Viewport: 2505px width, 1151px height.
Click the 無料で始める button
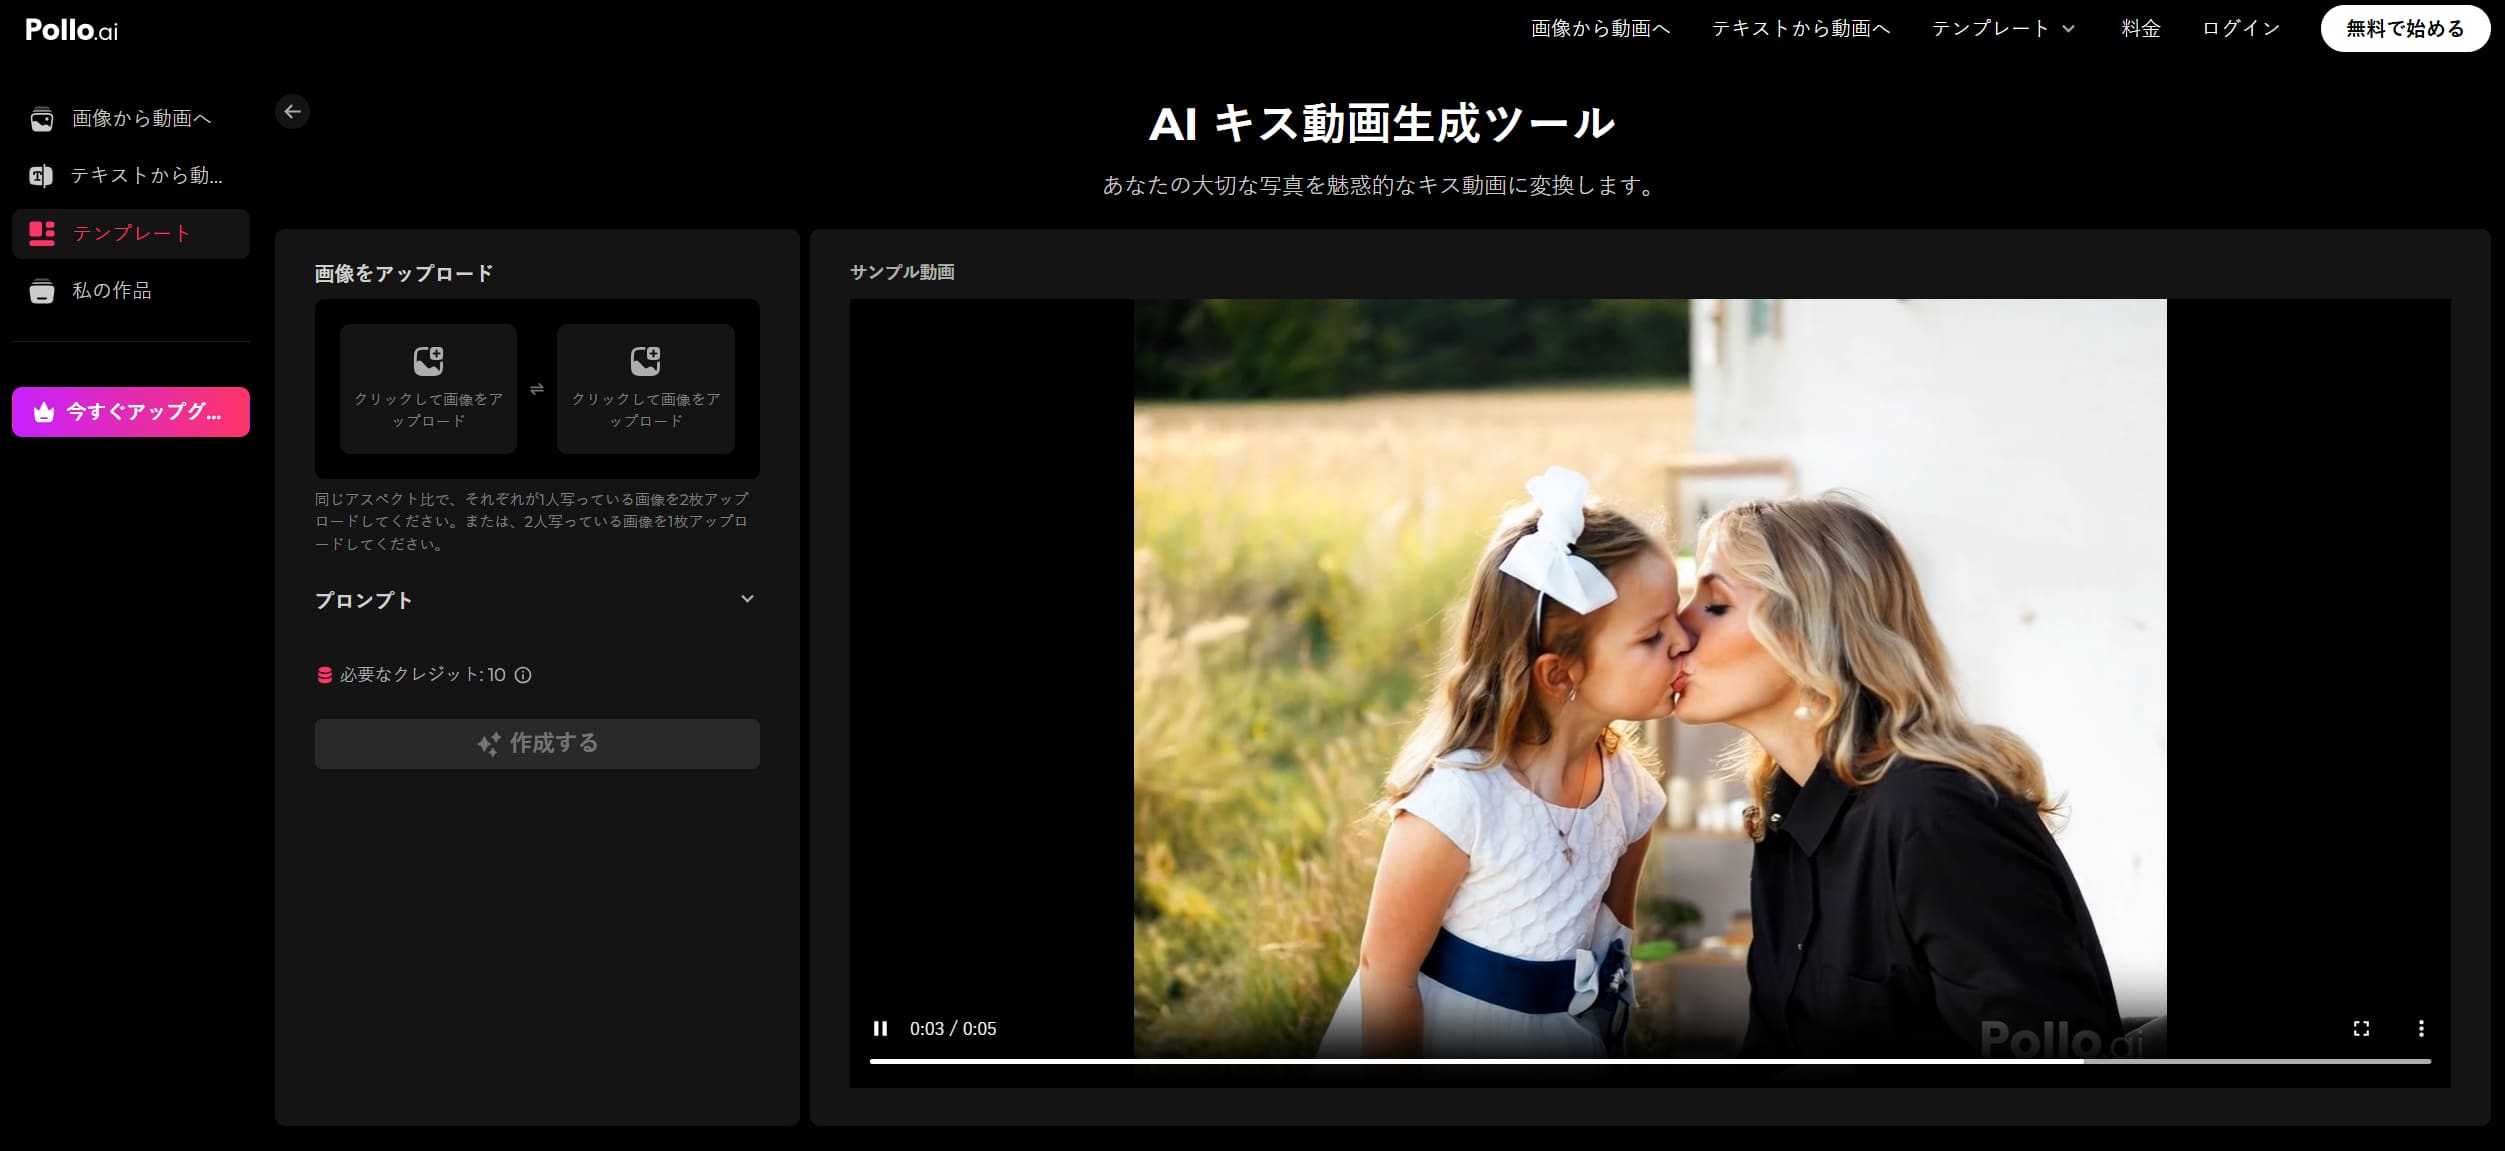[x=2405, y=29]
